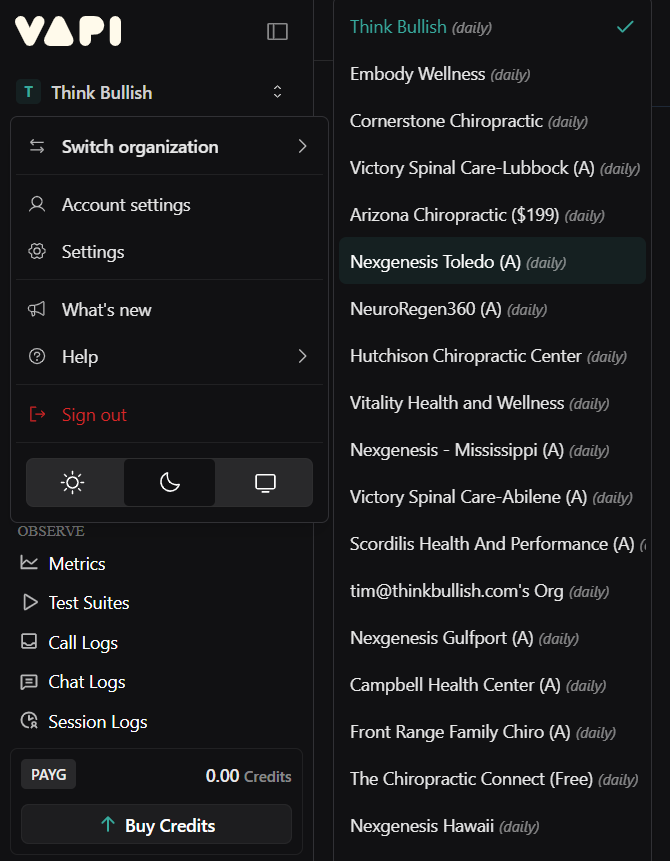670x861 pixels.
Task: Click the Buy Credits button
Action: 156,824
